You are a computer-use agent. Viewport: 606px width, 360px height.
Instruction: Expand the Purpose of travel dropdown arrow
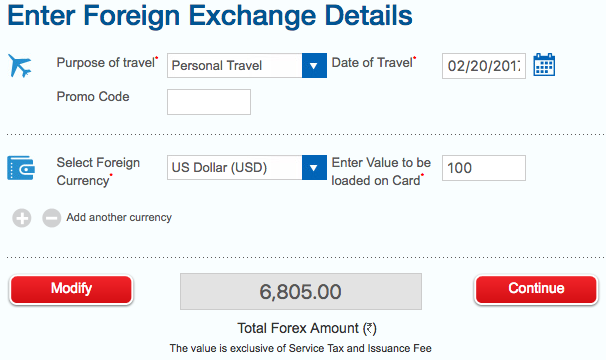click(x=314, y=66)
